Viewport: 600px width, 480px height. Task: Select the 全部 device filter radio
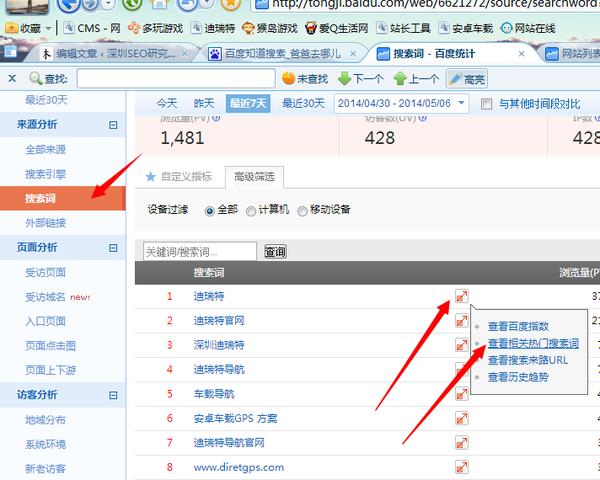tap(210, 211)
